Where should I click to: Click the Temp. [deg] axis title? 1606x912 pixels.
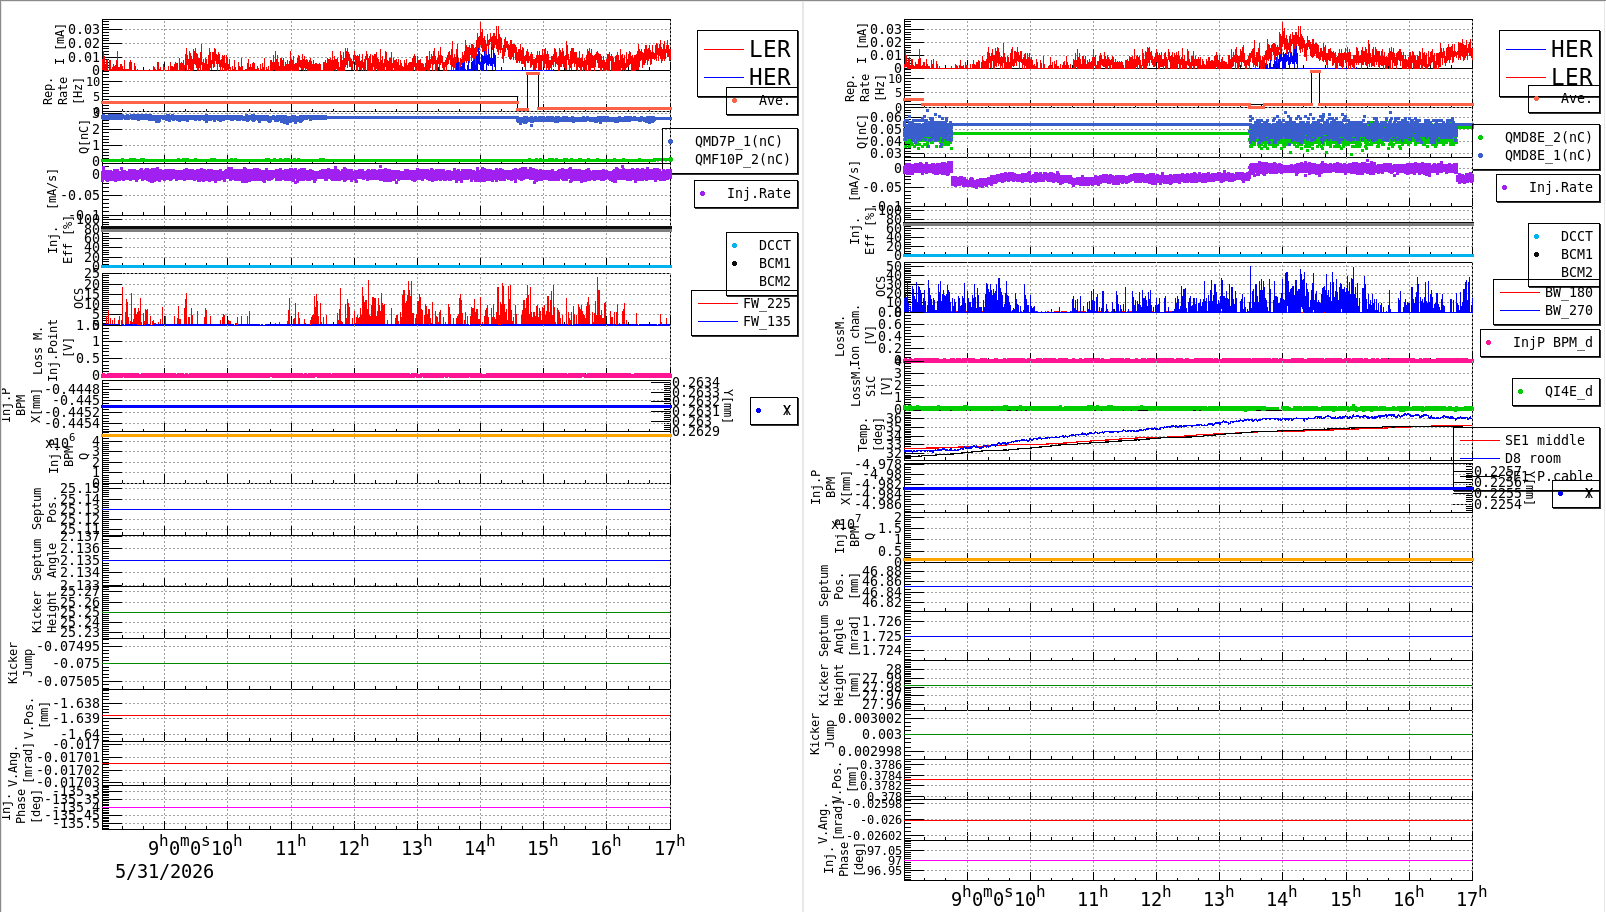pyautogui.click(x=871, y=435)
